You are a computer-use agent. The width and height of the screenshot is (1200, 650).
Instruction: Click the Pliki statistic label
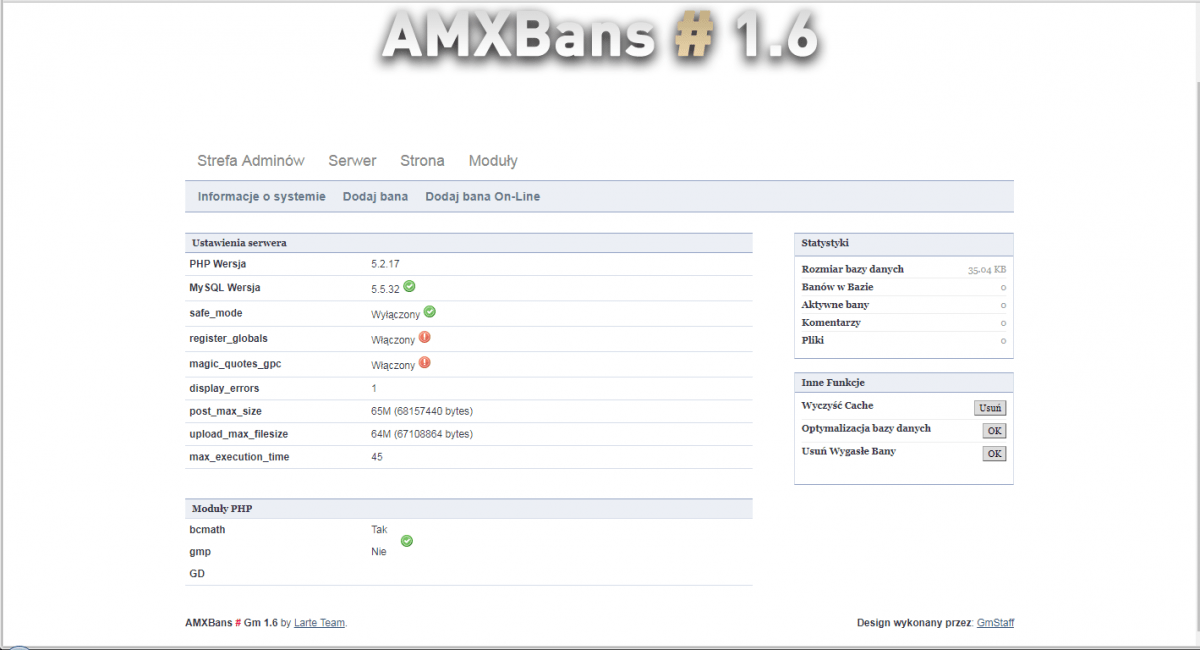point(813,341)
